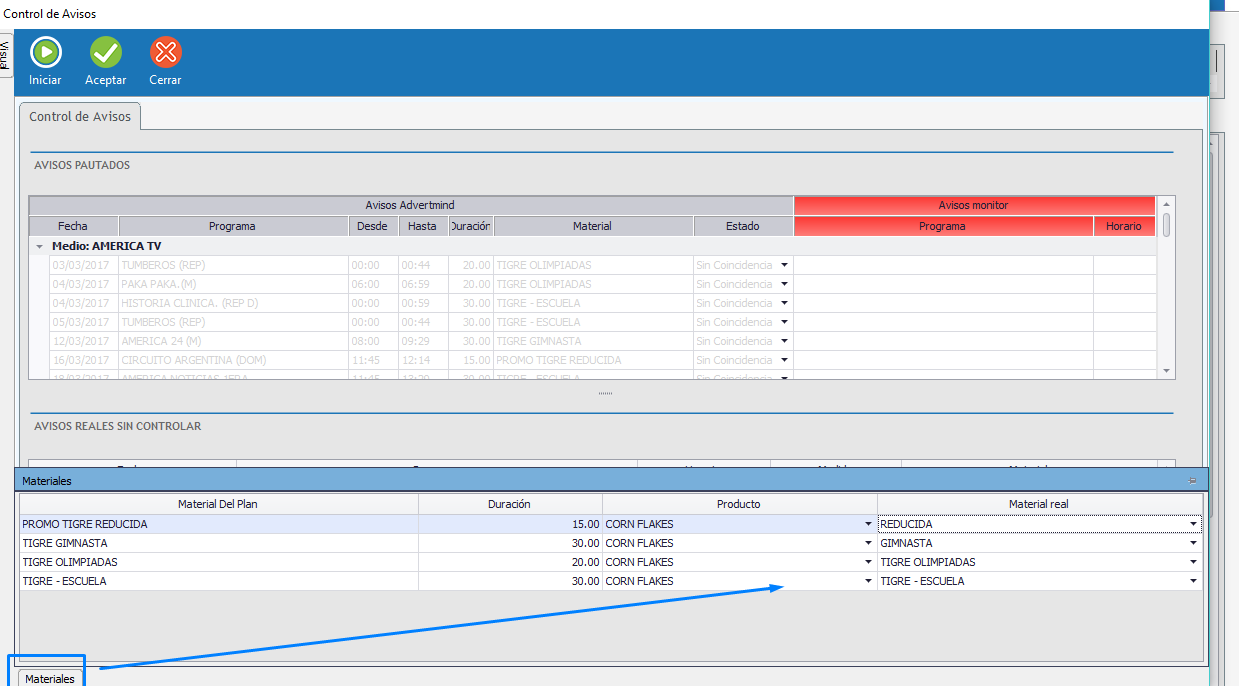Viewport: 1239px width, 686px height.
Task: Click the horizontal splitter dots below Avisos Pautados
Action: click(x=605, y=393)
